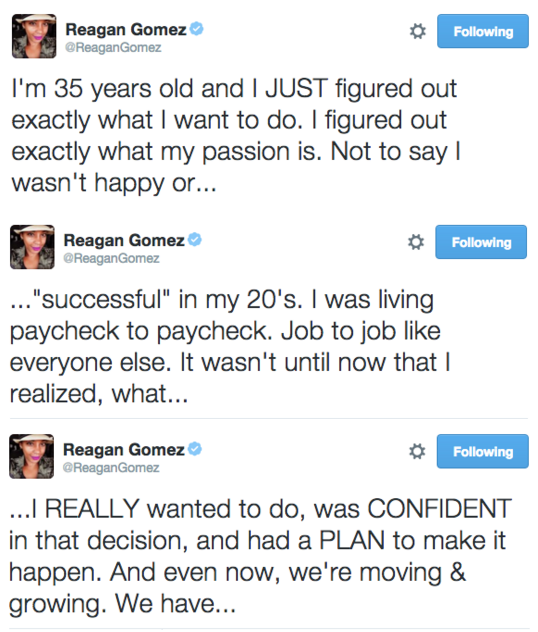Screen dimensions: 538x632
Task: Open gear menu on the "I REALLY wanted" tweet
Action: [x=417, y=451]
